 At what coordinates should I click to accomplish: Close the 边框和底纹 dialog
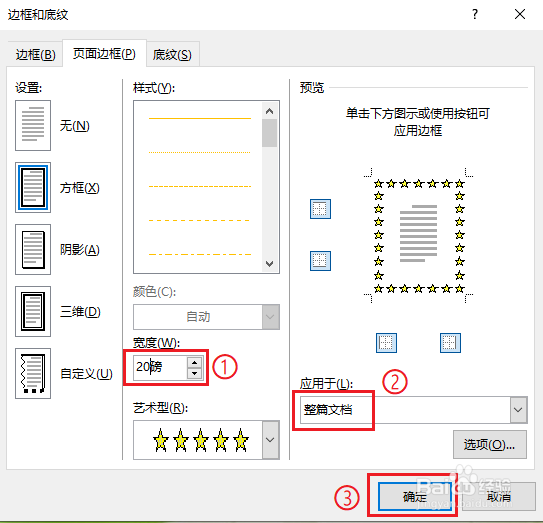point(520,14)
